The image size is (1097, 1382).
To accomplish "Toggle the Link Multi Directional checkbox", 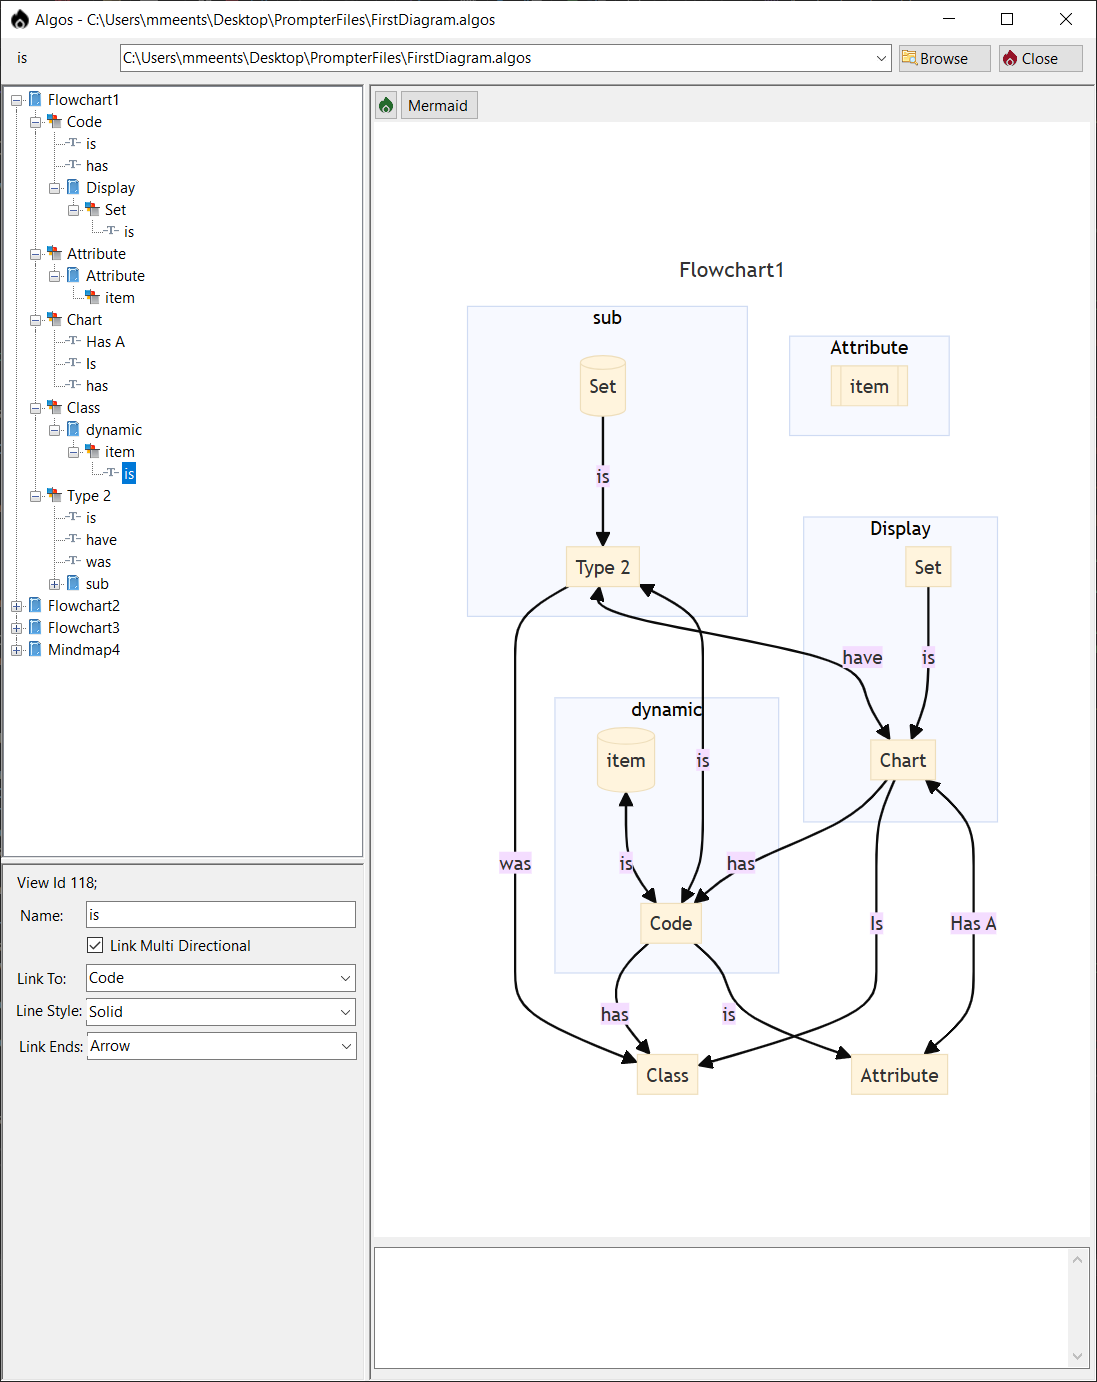I will 95,945.
